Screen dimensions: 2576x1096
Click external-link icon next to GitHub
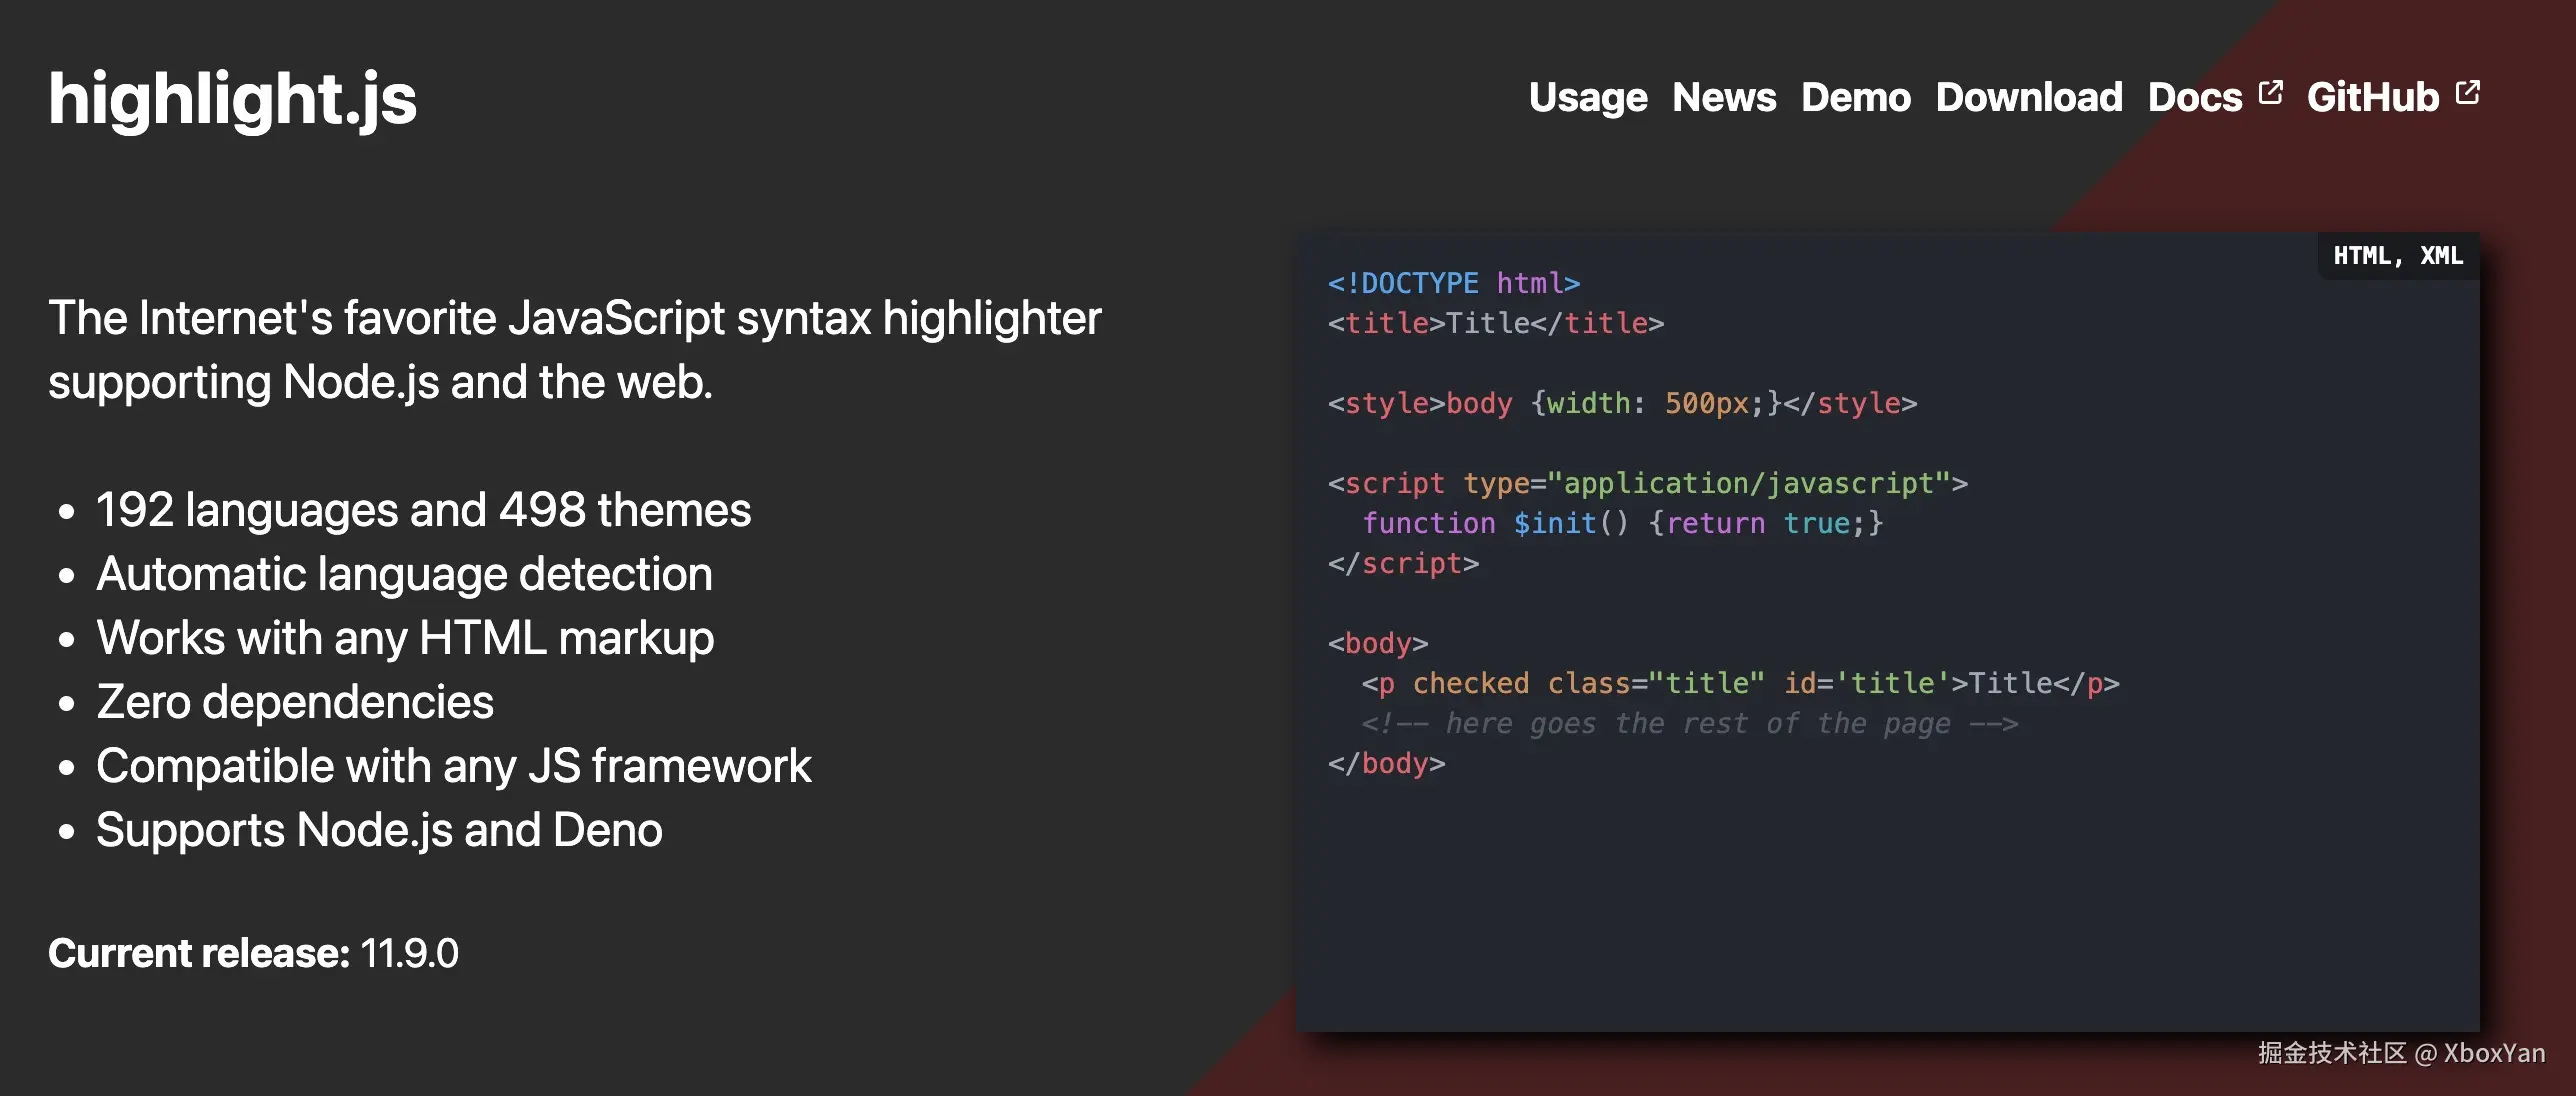(x=2468, y=92)
